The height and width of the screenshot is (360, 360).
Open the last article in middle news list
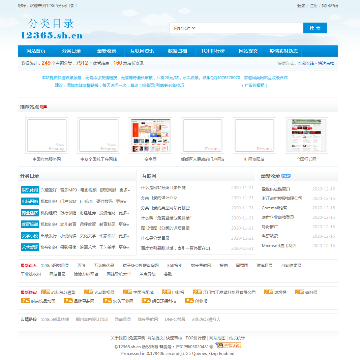tap(176, 248)
